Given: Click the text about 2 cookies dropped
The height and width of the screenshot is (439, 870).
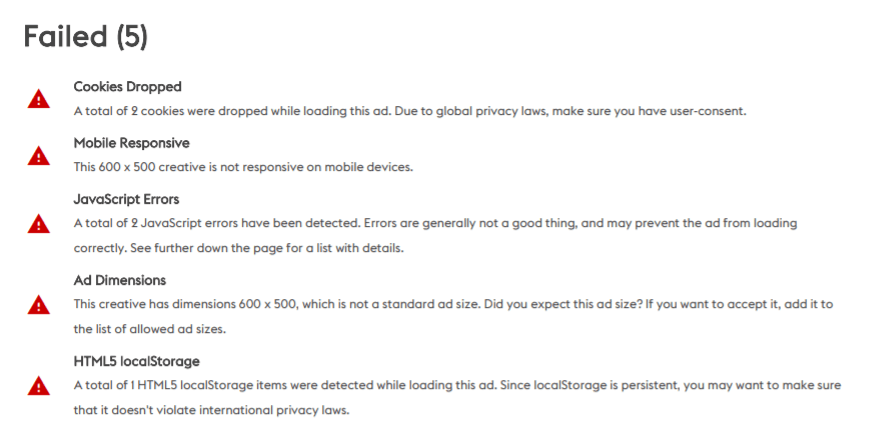Looking at the screenshot, I should tap(233, 111).
